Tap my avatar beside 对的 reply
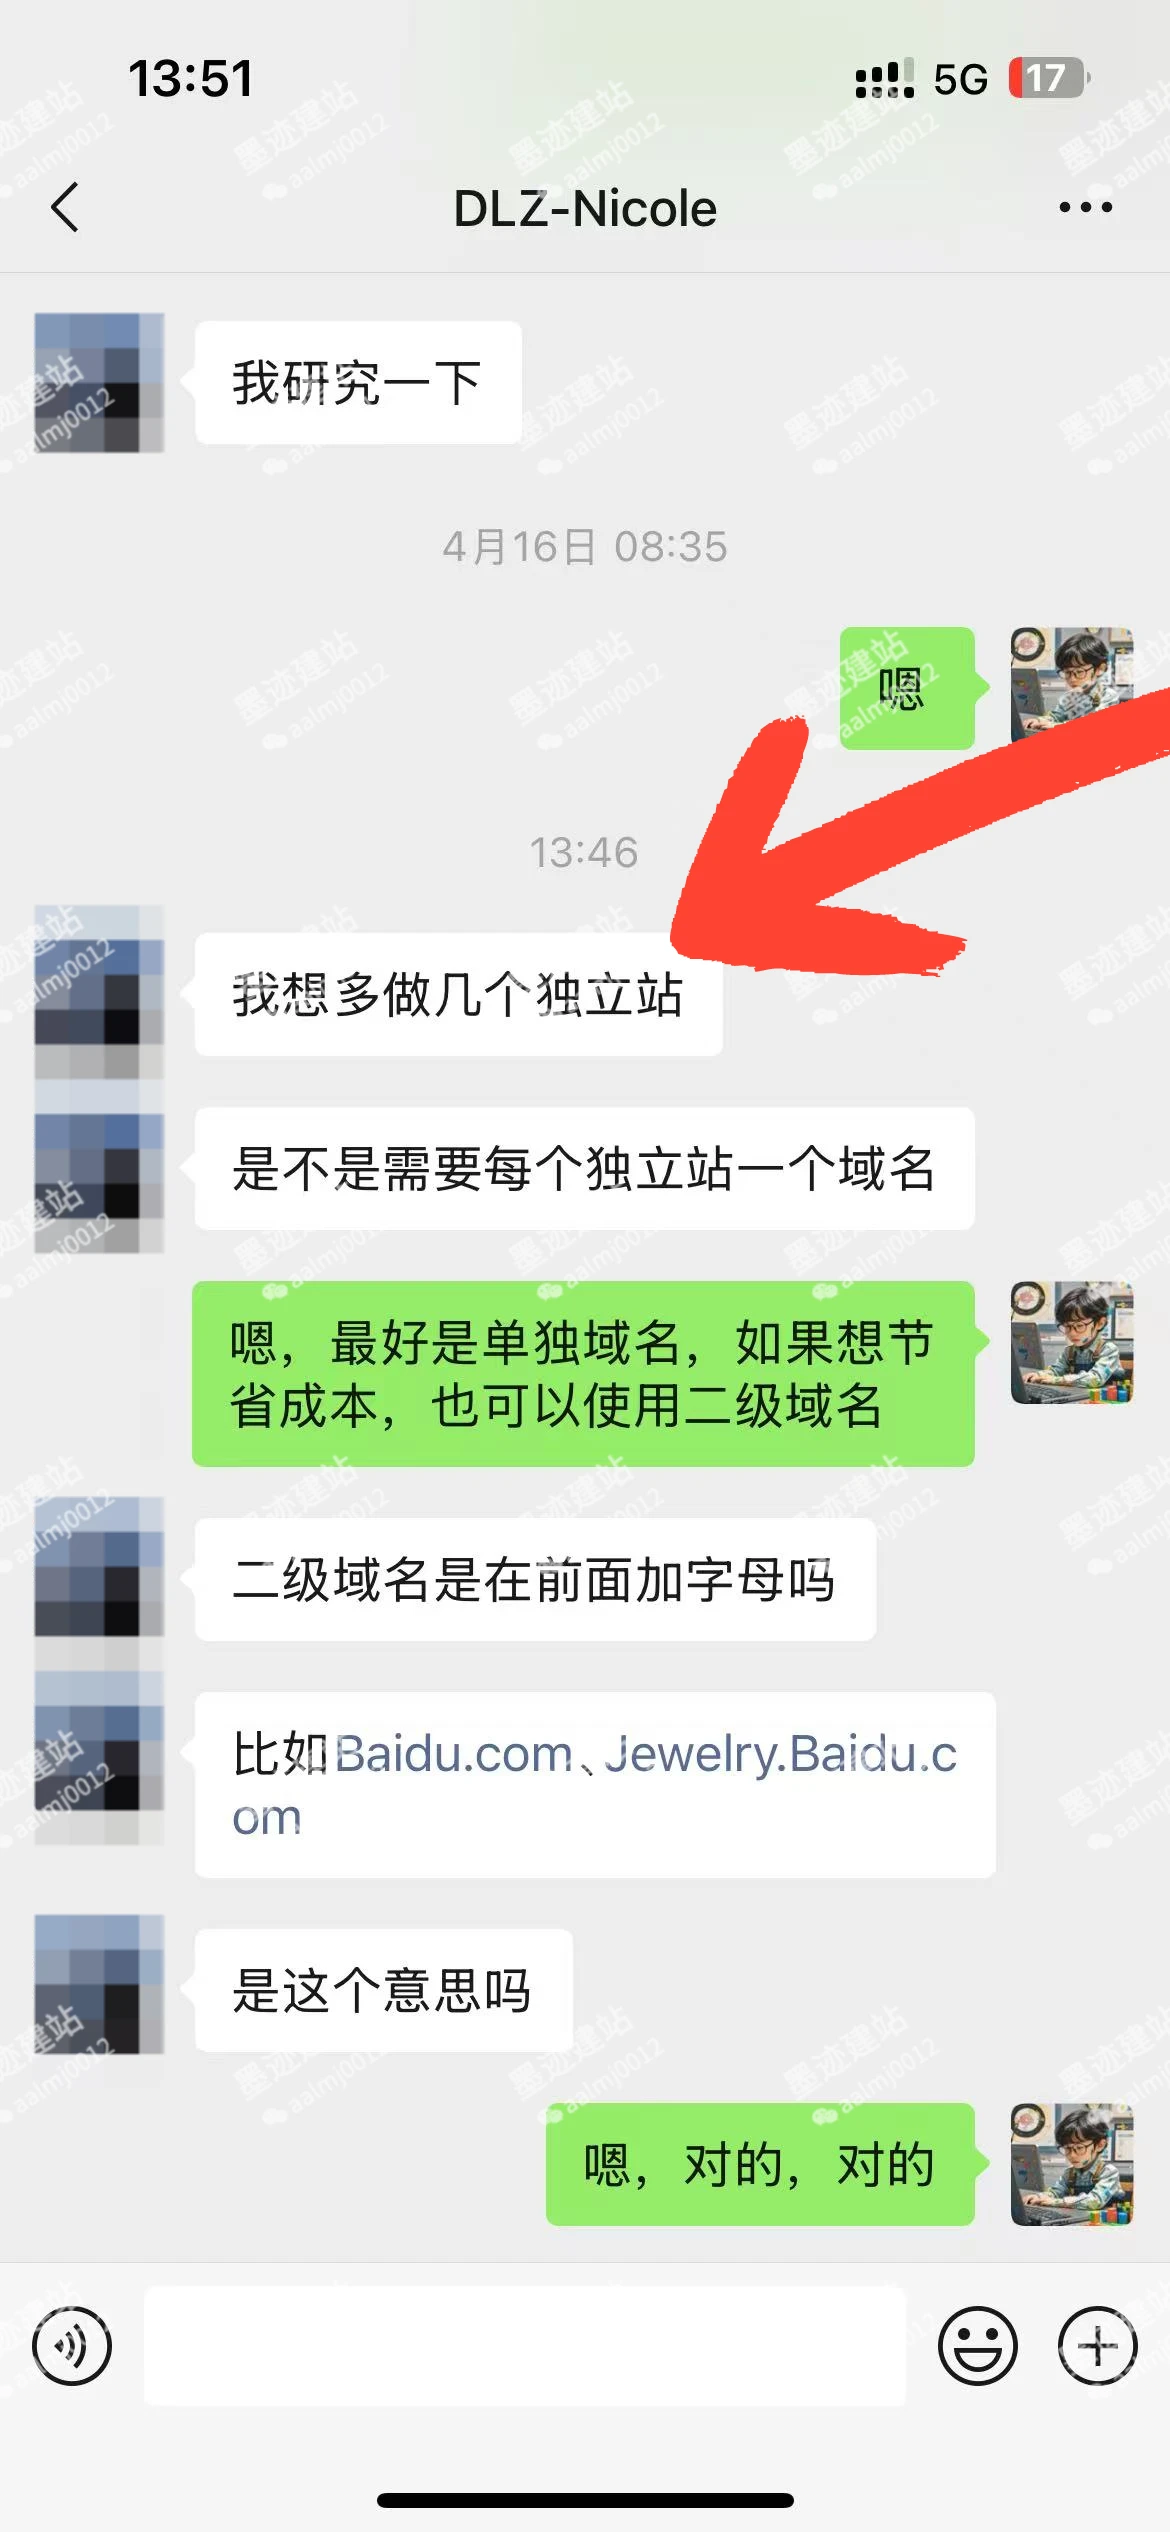The height and width of the screenshot is (2532, 1170). [1072, 2164]
